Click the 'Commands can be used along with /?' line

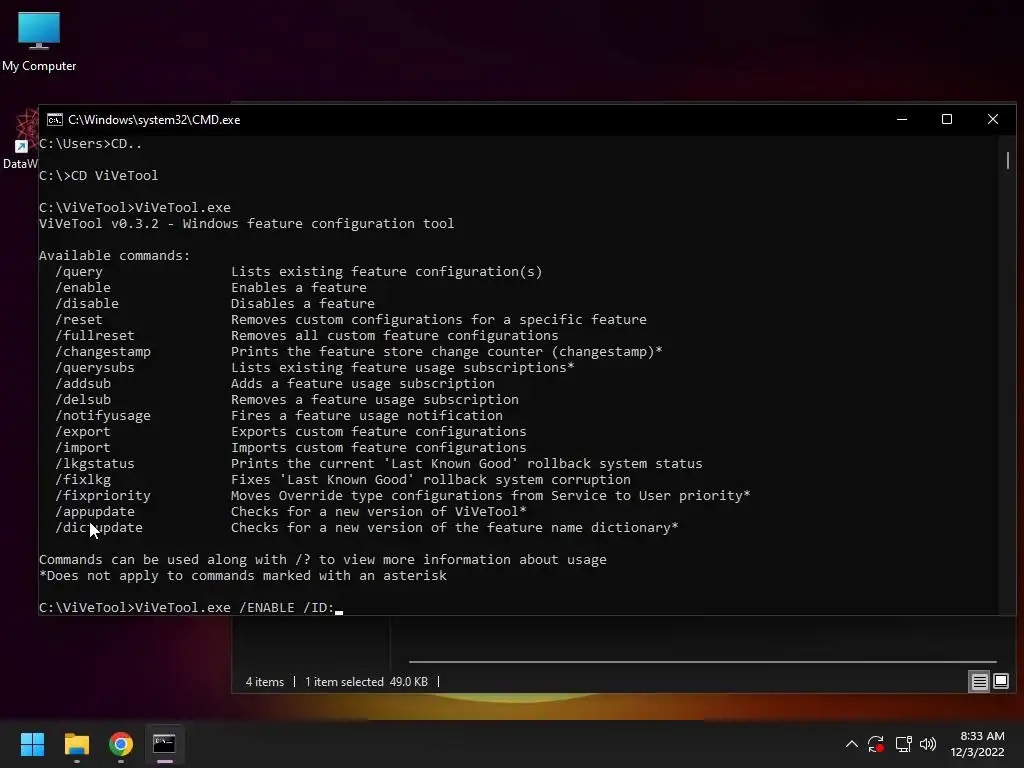(323, 560)
